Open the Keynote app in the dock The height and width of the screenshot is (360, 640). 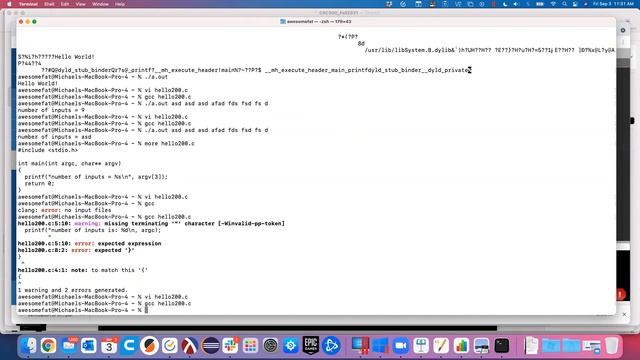[421, 346]
